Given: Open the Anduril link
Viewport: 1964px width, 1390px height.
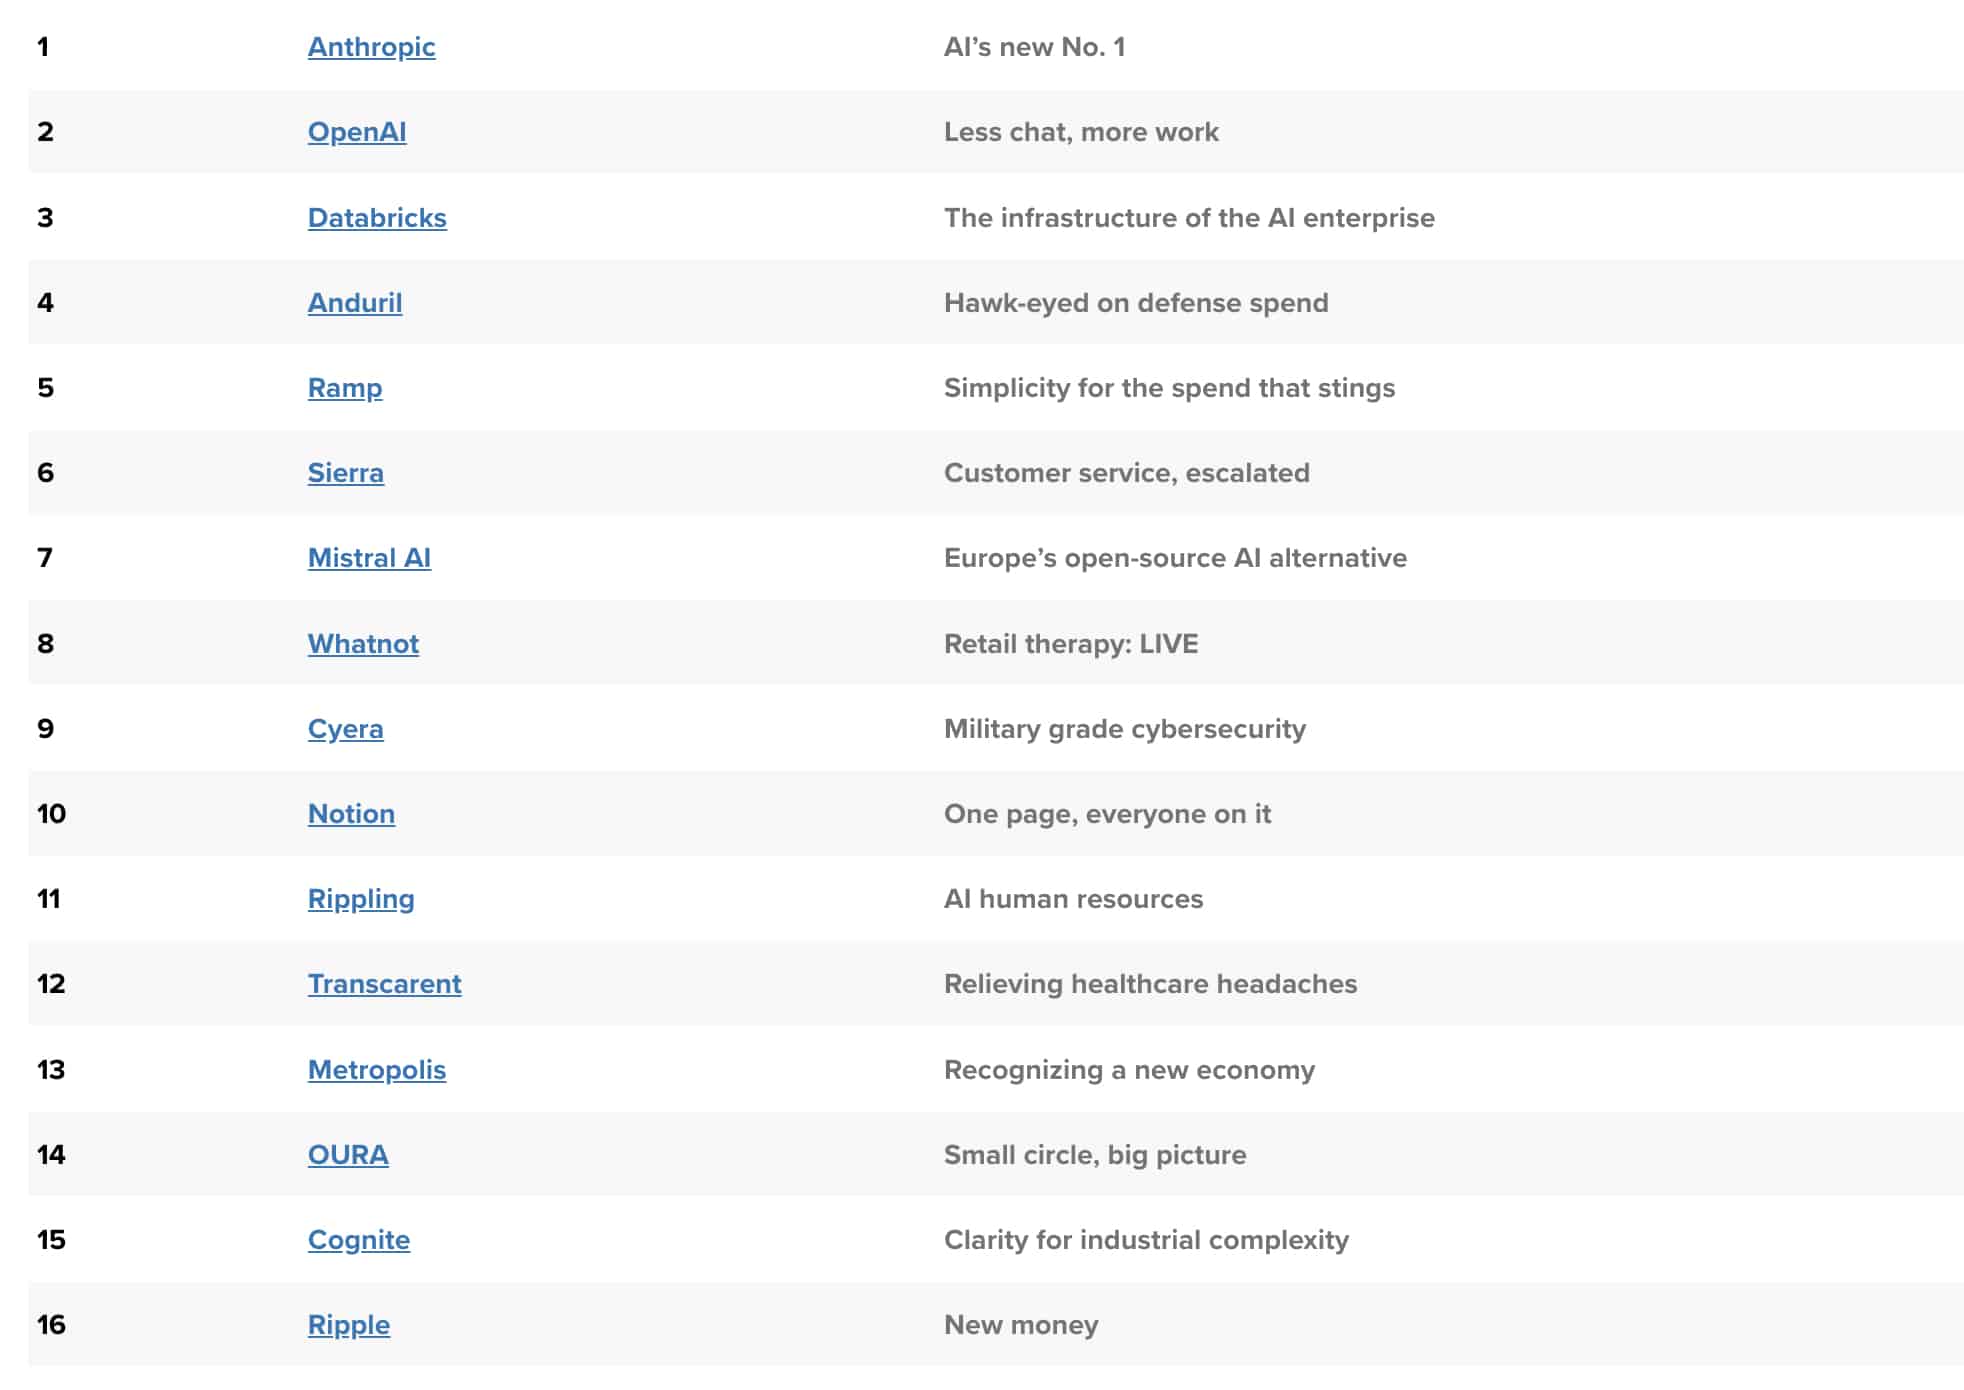Looking at the screenshot, I should click(355, 303).
